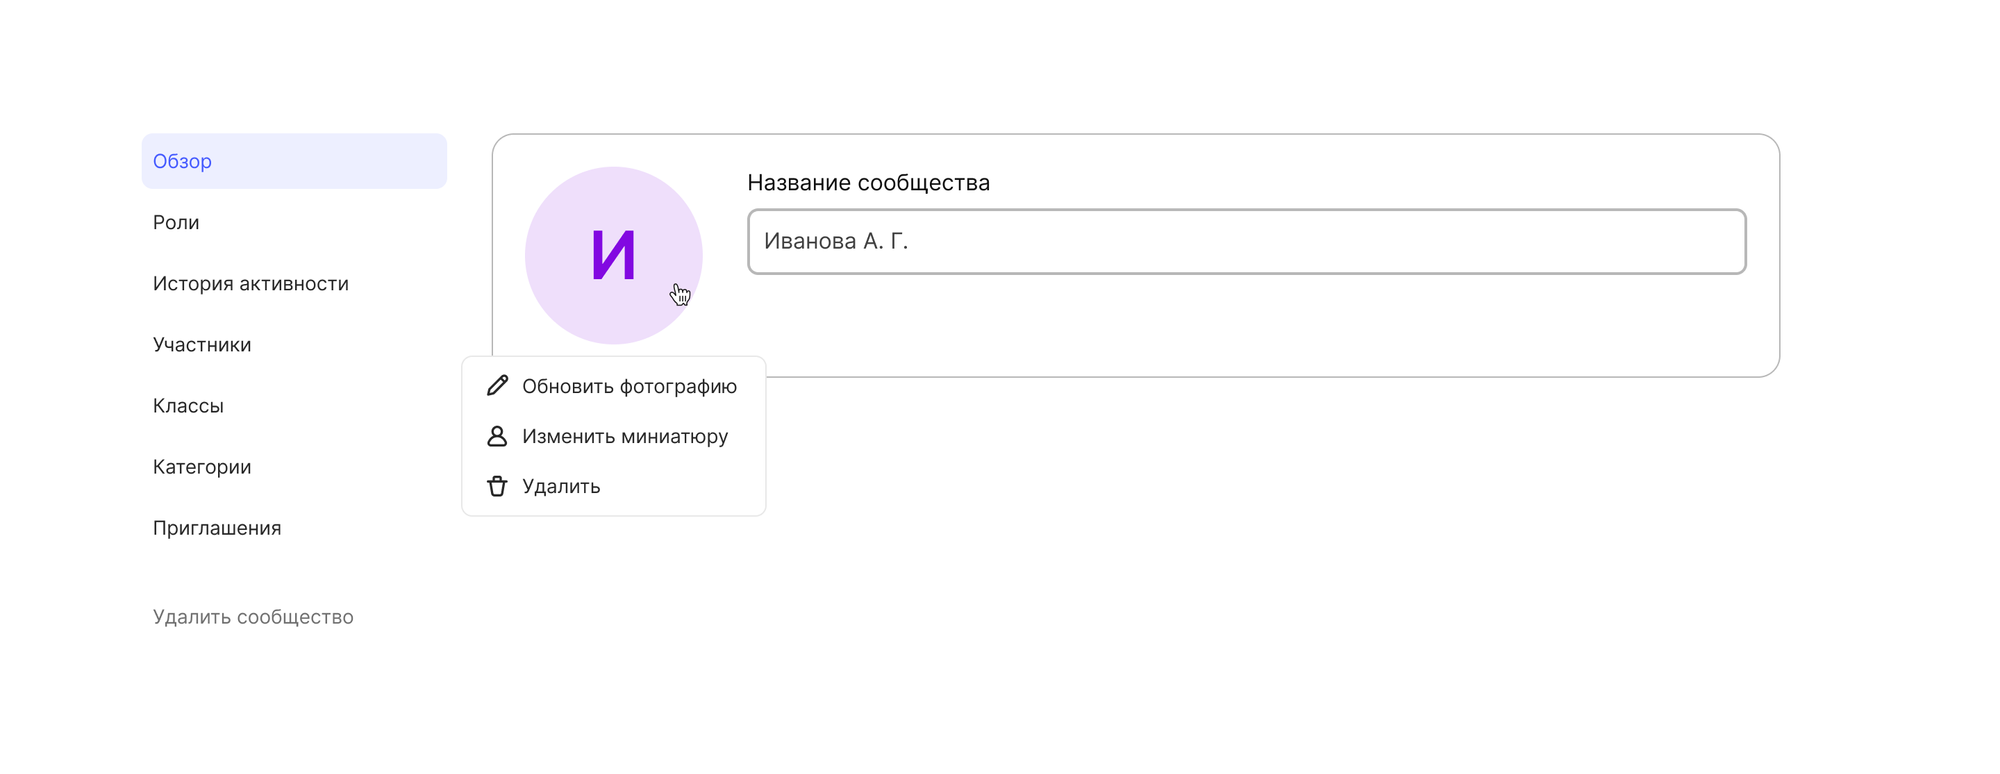Select the letter И in the avatar
2000x774 pixels.
click(x=614, y=256)
